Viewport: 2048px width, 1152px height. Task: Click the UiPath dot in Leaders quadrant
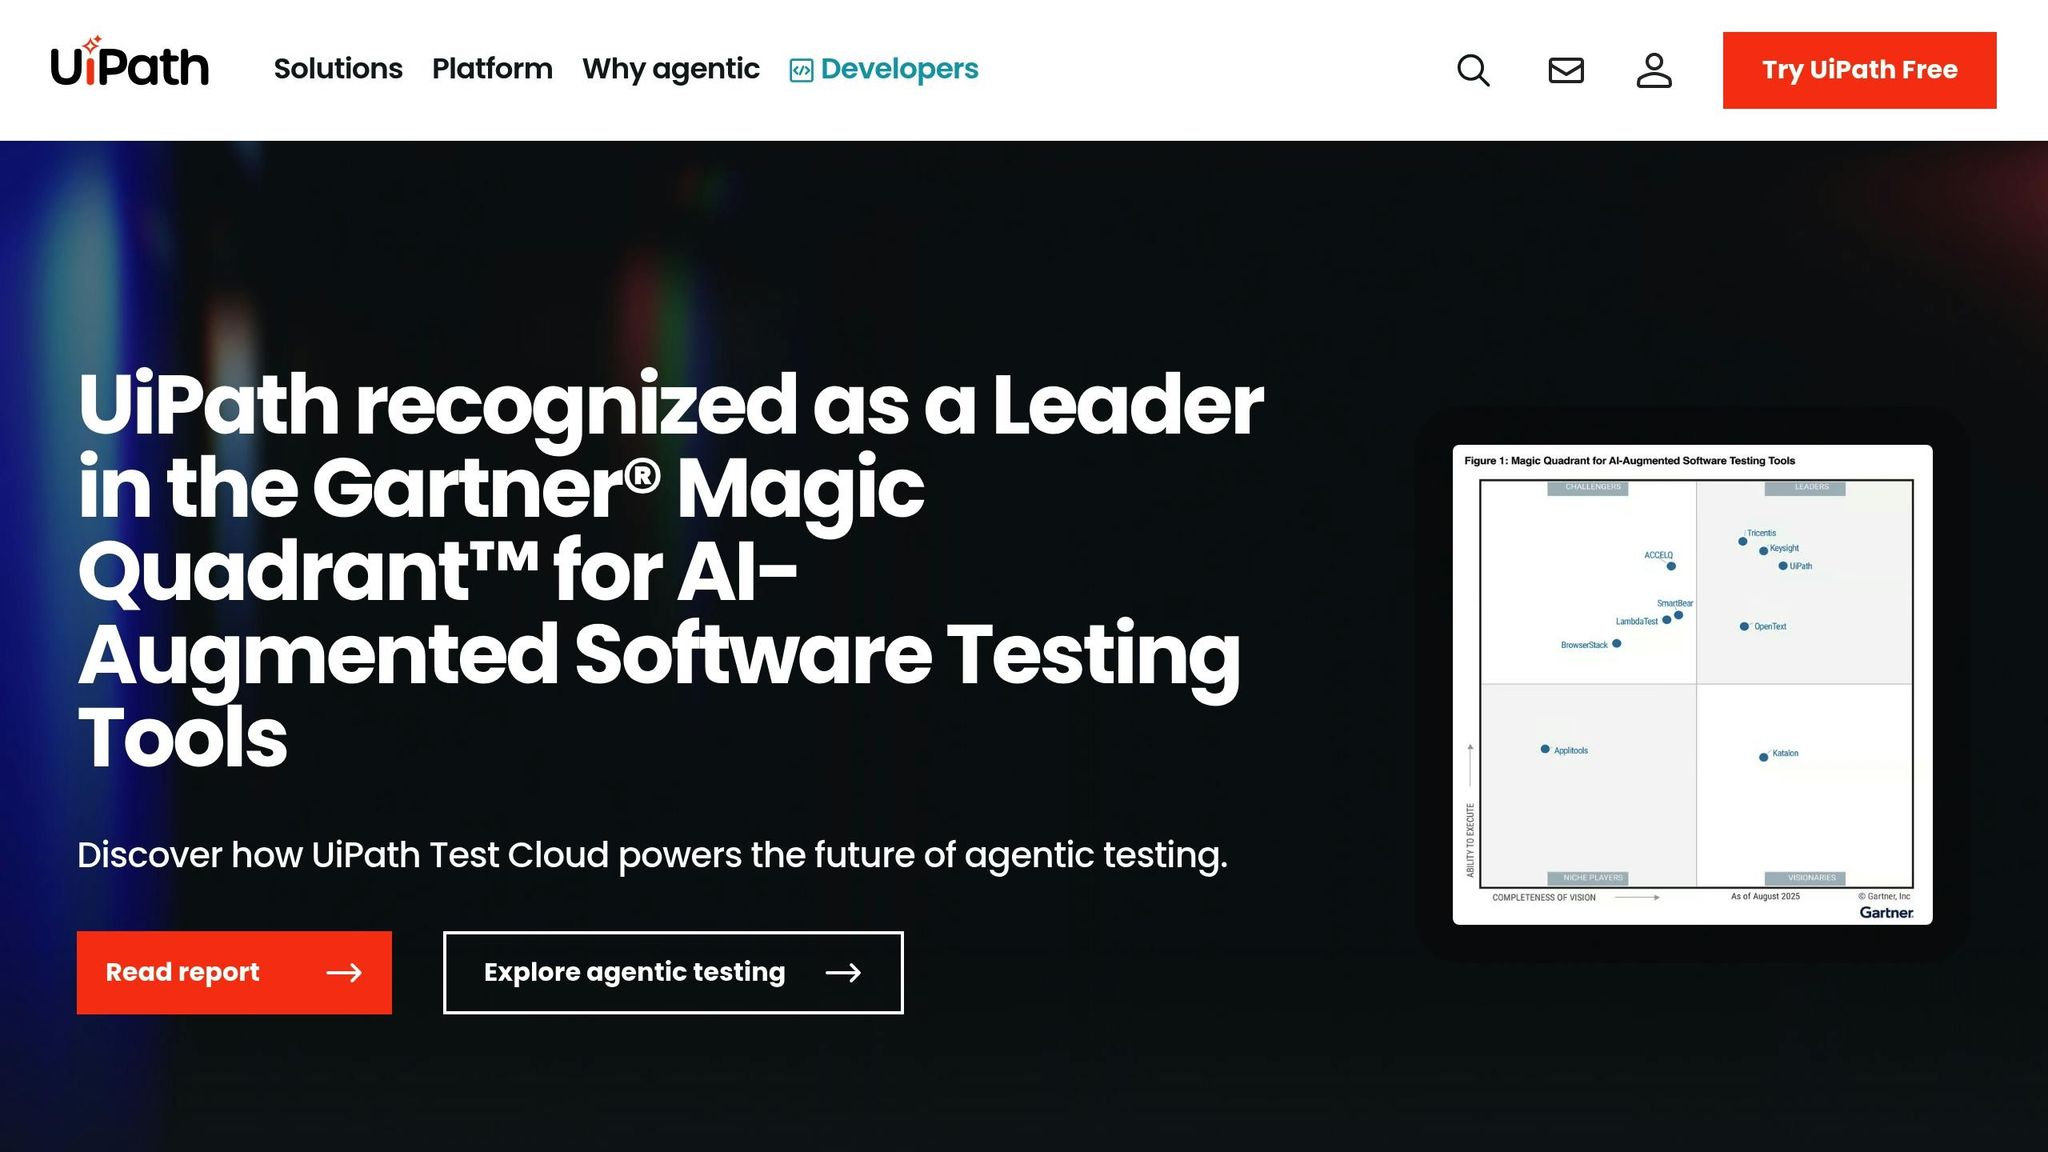tap(1782, 566)
